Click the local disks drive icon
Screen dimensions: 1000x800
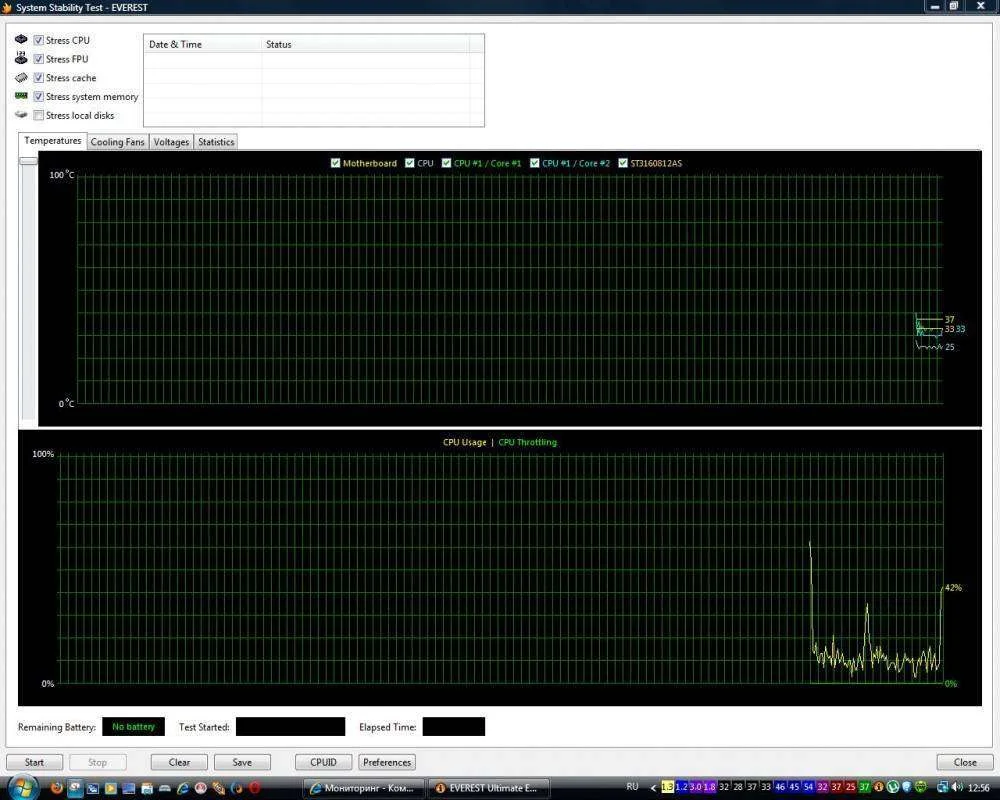point(21,115)
